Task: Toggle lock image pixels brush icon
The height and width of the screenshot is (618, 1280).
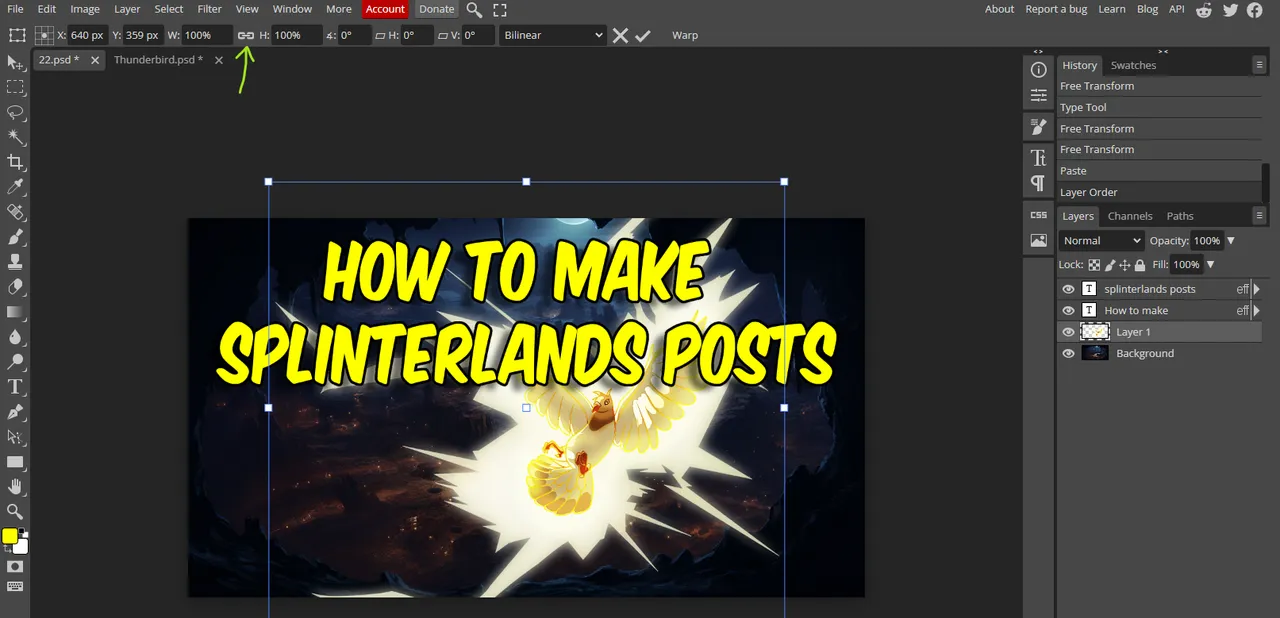Action: (x=1110, y=265)
